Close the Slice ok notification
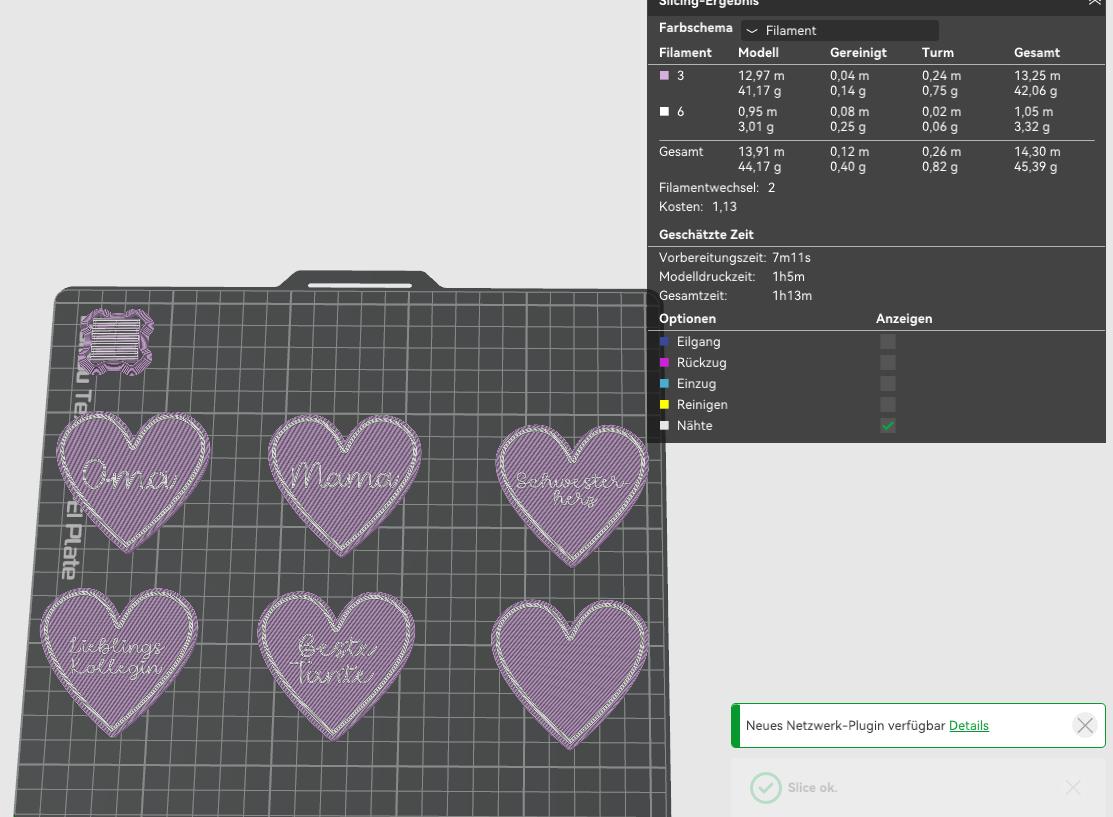The image size is (1113, 817). click(x=1073, y=787)
